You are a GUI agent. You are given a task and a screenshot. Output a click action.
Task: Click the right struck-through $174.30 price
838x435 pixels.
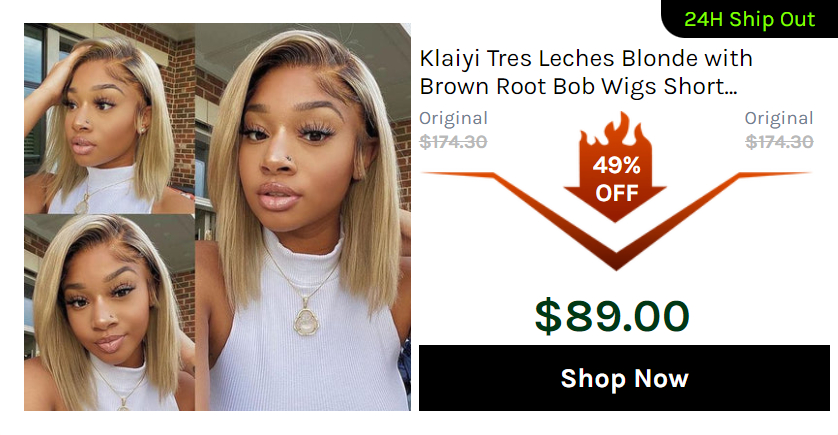779,142
